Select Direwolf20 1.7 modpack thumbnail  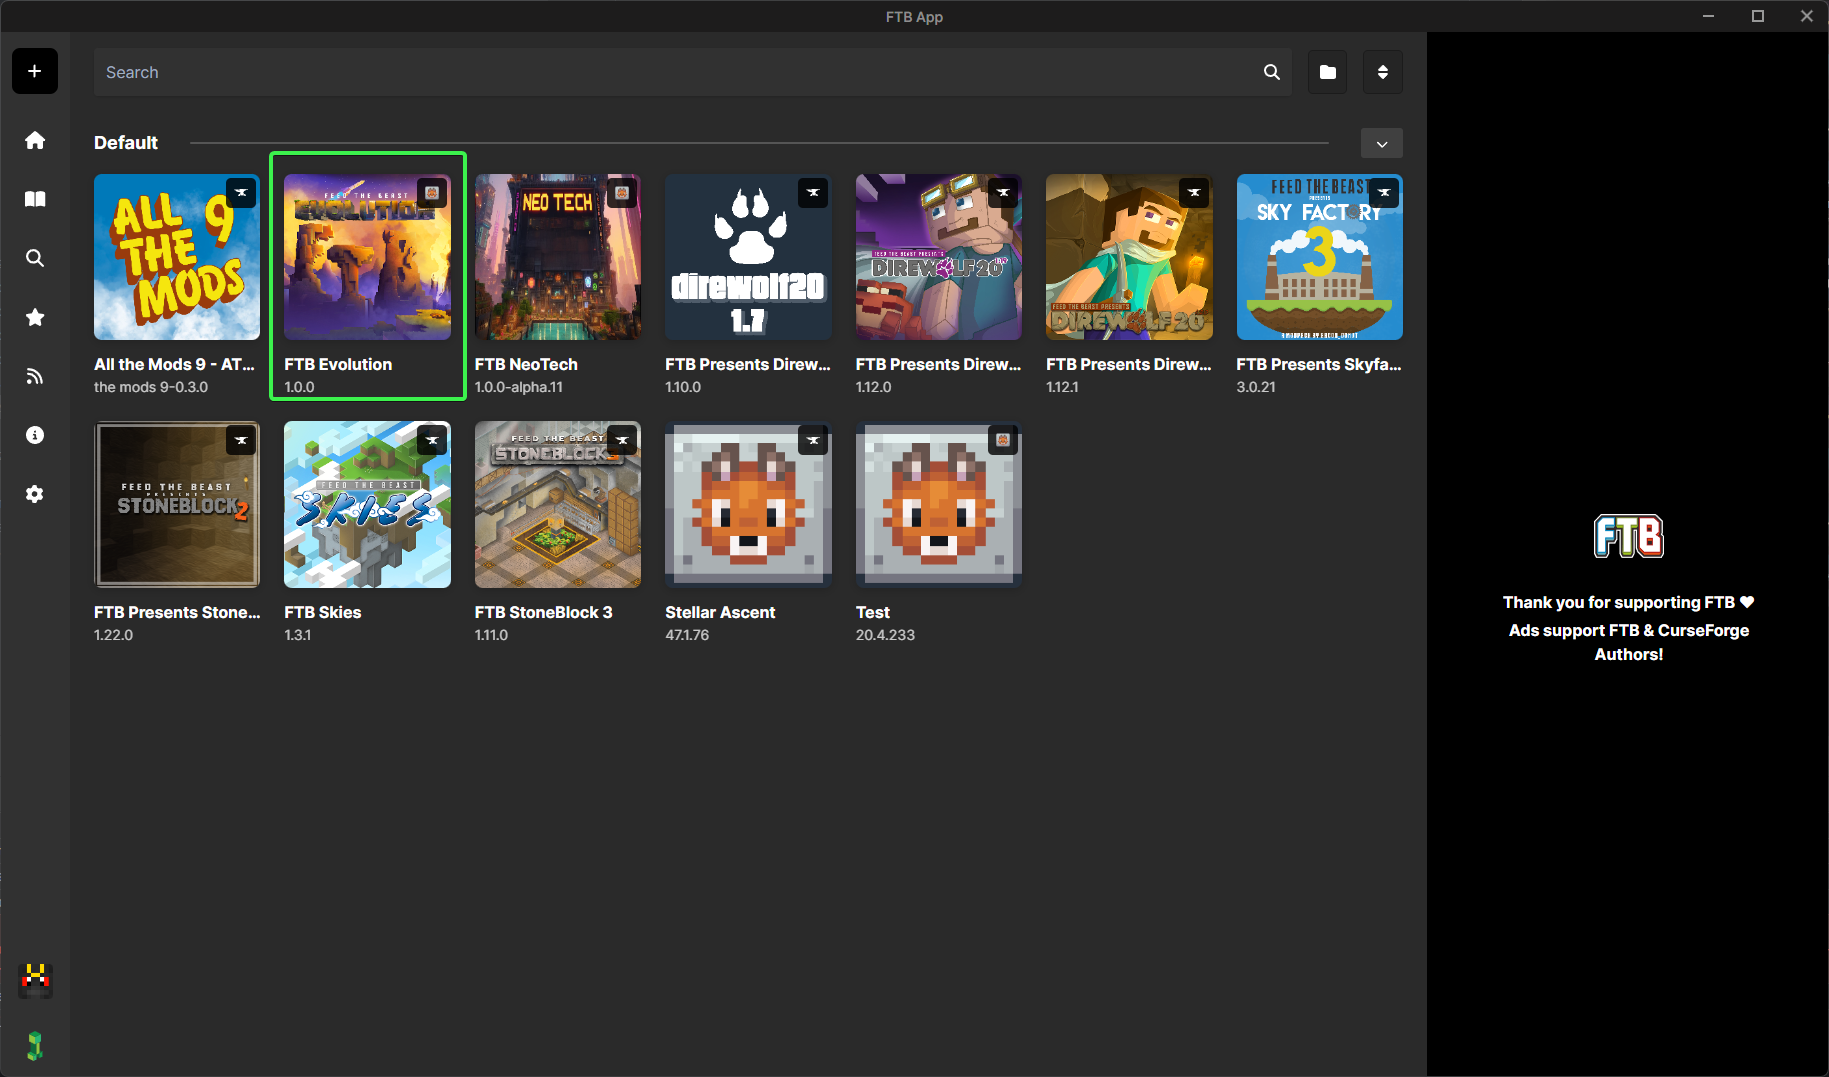pos(748,257)
